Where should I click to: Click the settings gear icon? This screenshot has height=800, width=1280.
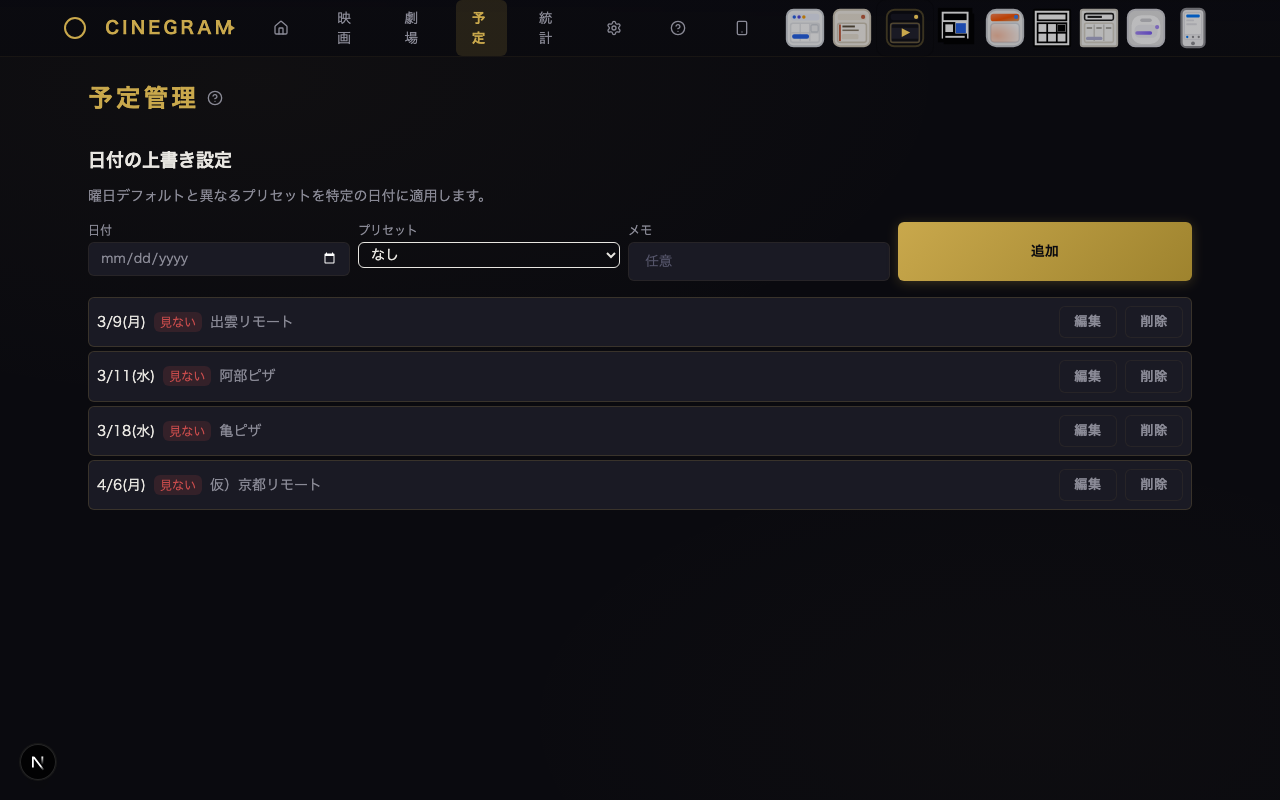click(x=614, y=28)
